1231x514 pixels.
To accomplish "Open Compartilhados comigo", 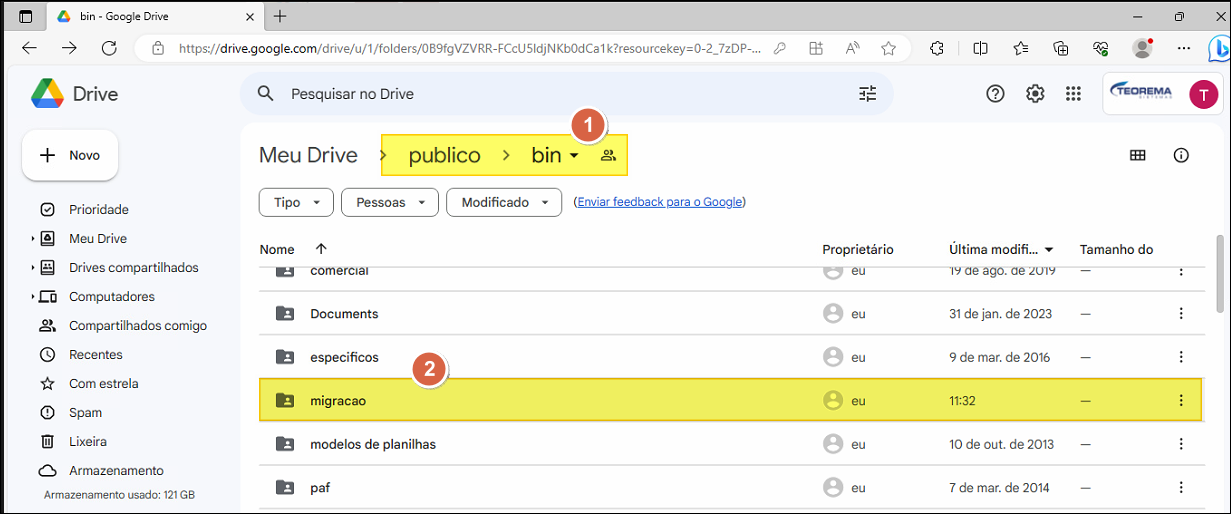I will coord(137,326).
